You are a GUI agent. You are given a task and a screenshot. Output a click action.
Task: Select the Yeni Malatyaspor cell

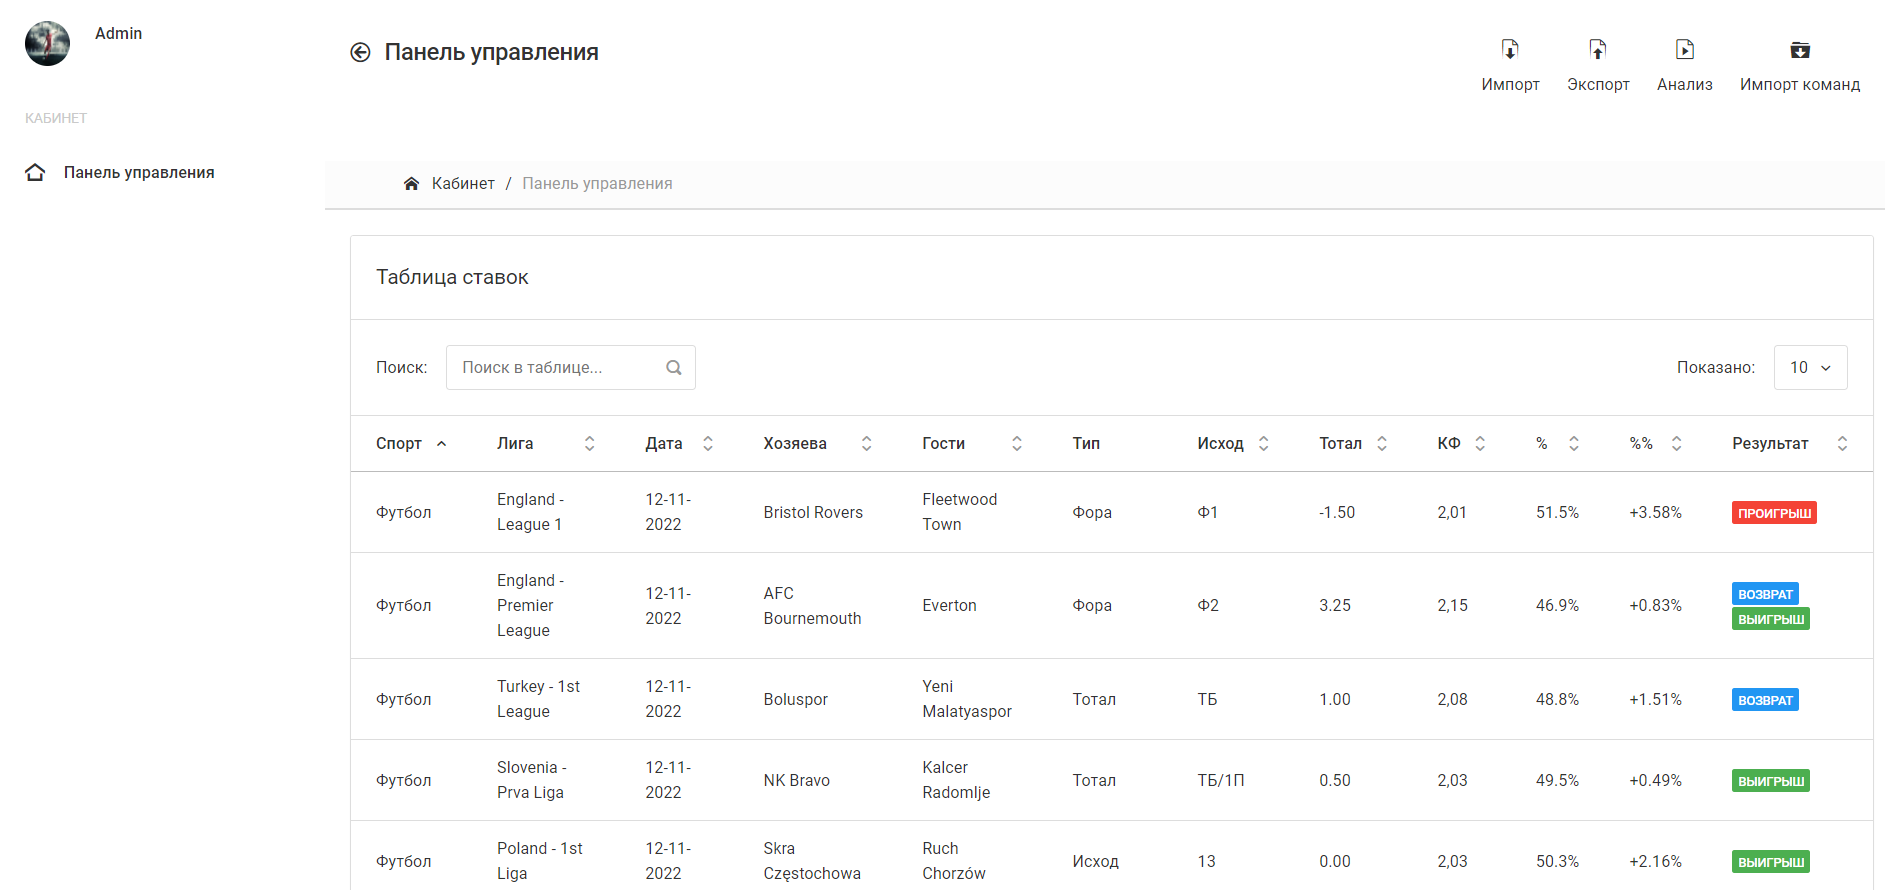point(967,699)
